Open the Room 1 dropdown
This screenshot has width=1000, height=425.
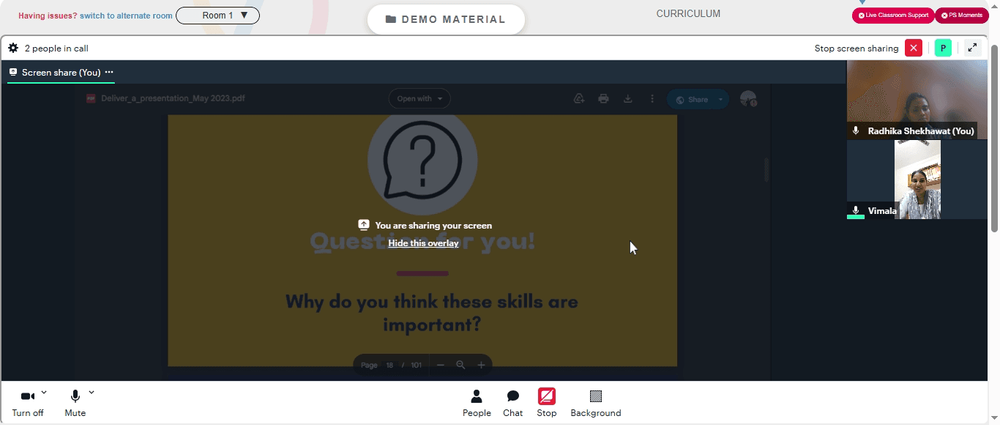217,15
